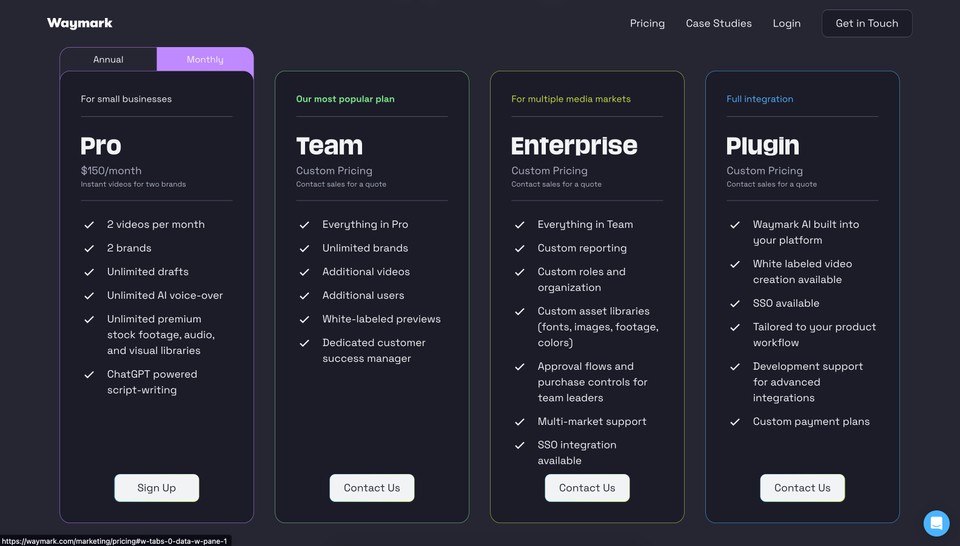Click 'Custom Pricing' under Plugin

pos(765,171)
